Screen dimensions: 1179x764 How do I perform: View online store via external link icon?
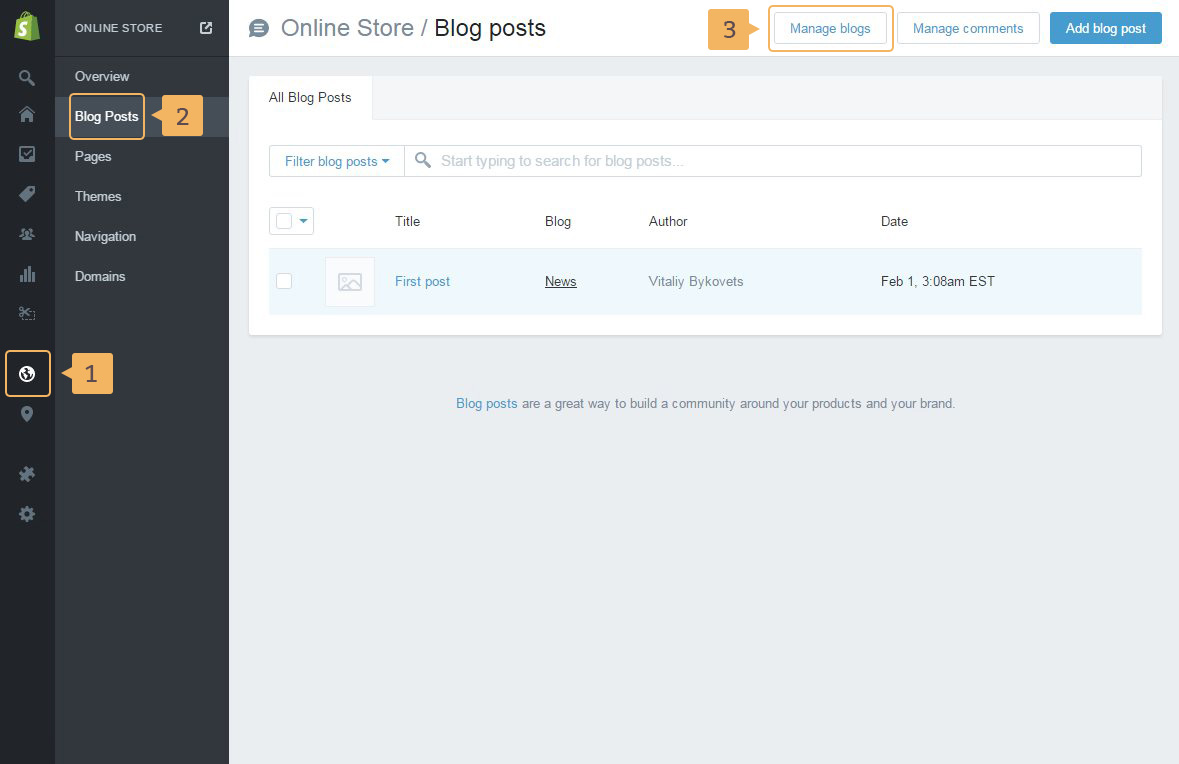[x=206, y=28]
